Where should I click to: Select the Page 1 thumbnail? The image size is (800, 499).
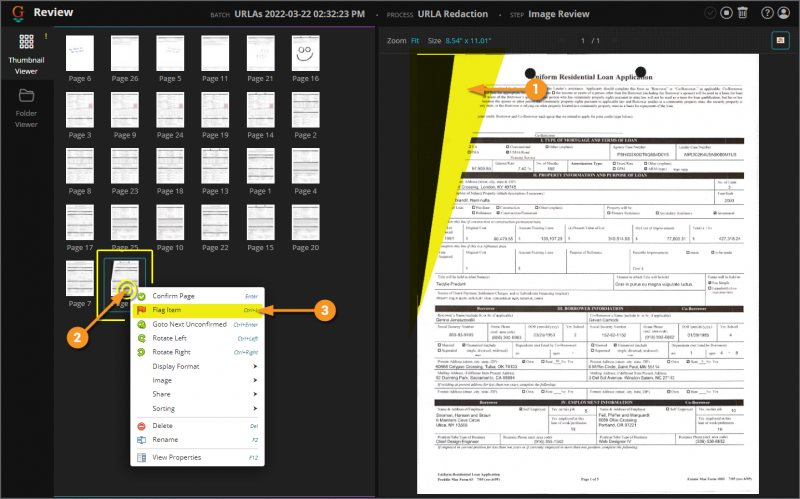point(260,166)
